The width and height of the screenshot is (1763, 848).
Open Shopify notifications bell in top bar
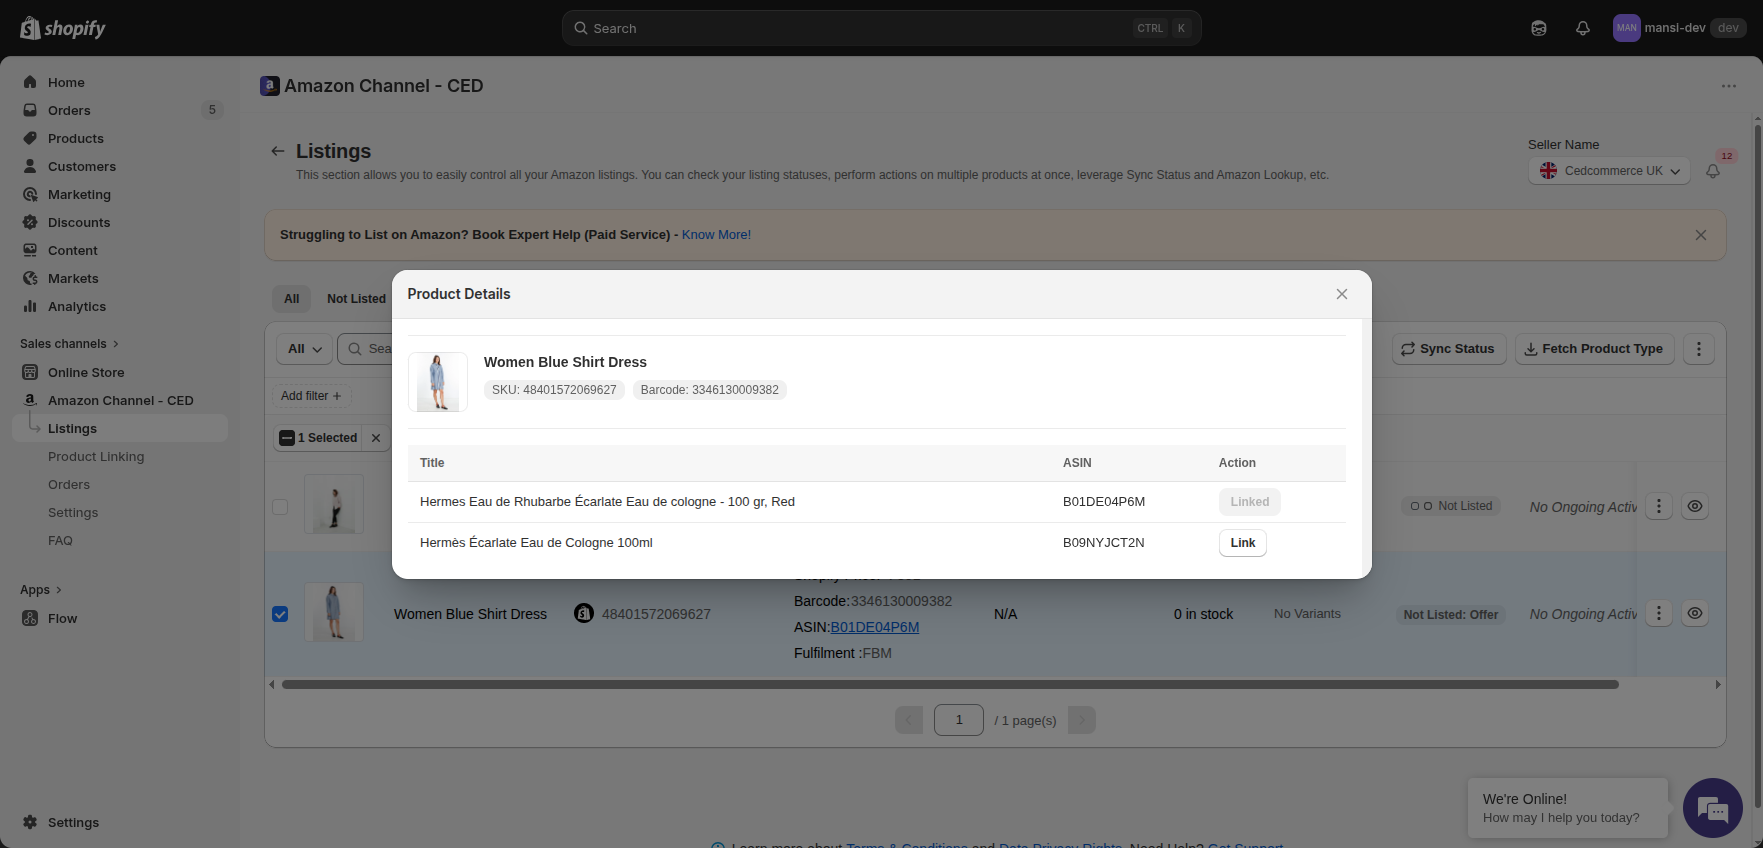click(x=1583, y=28)
